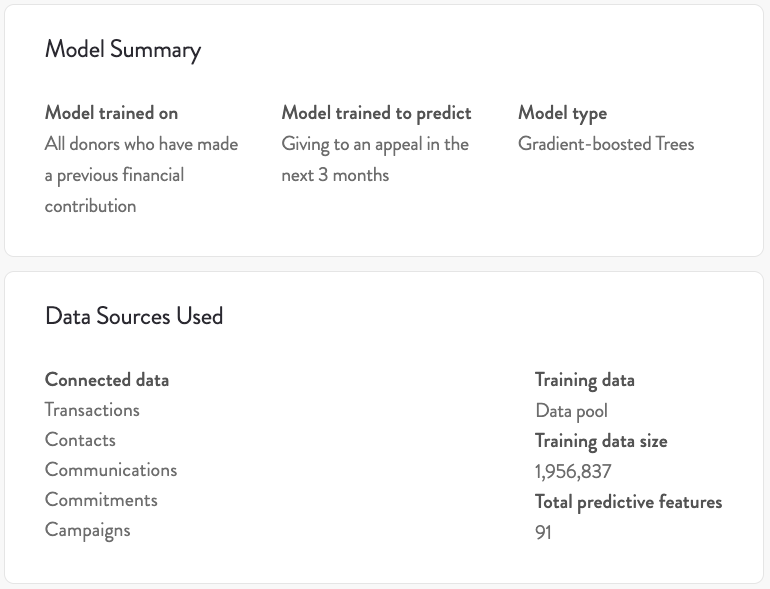Click the Model trained to predict label

[x=376, y=113]
